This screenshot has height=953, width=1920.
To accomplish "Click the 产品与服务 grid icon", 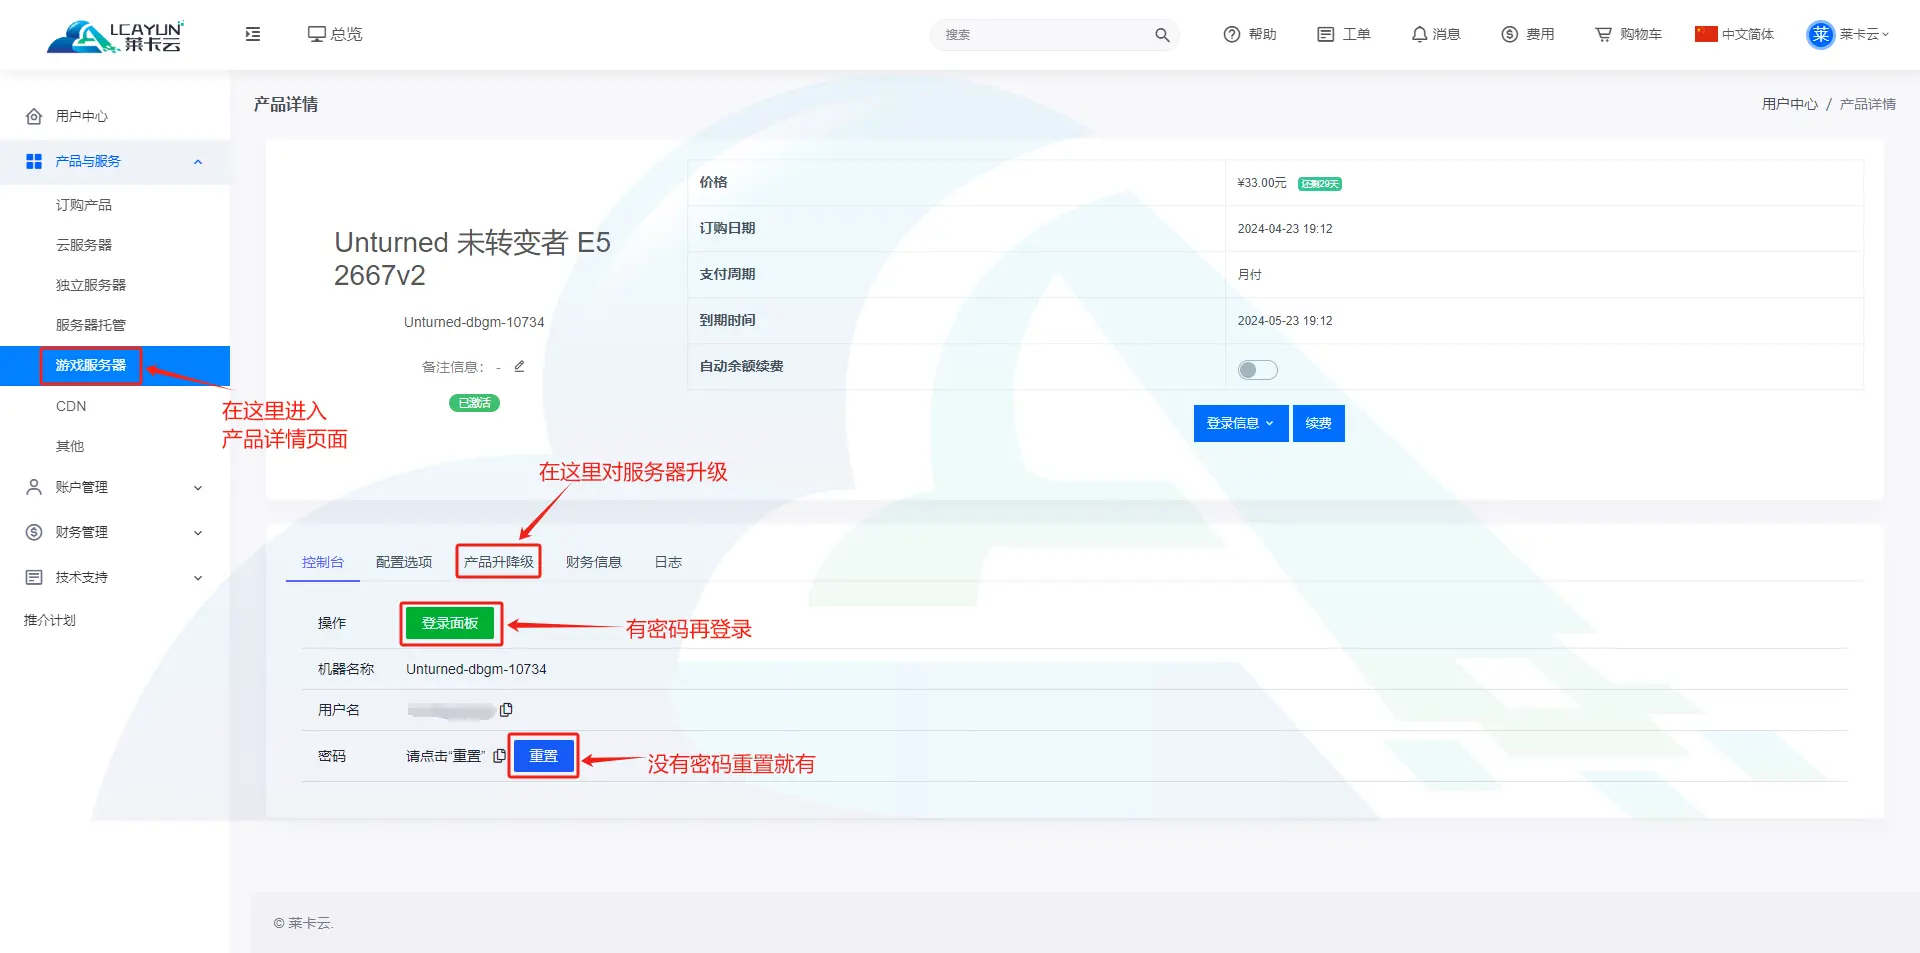I will 34,161.
